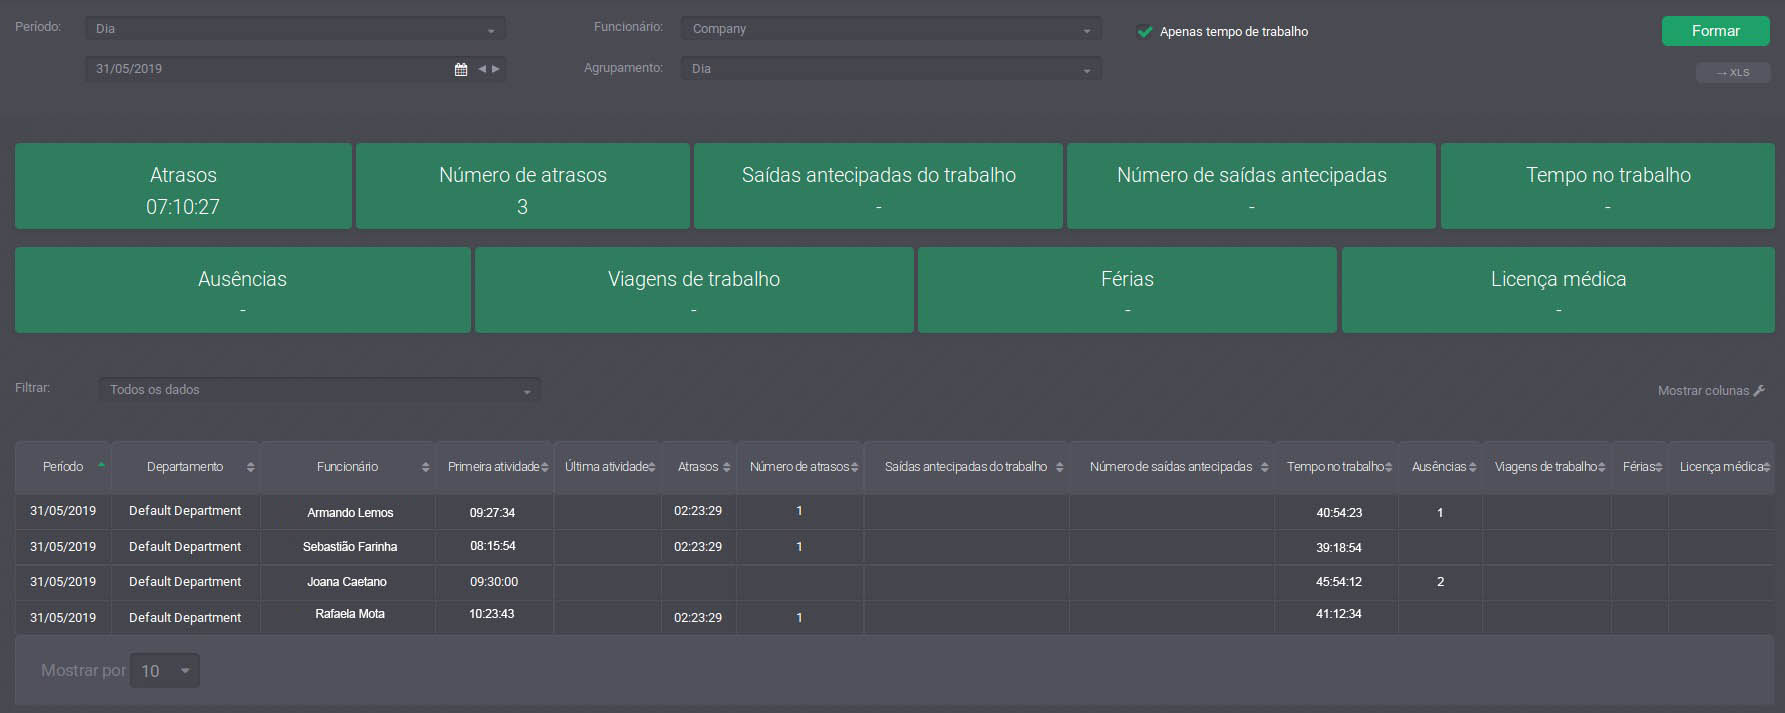
Task: Select the Ausências summary card
Action: [x=243, y=290]
